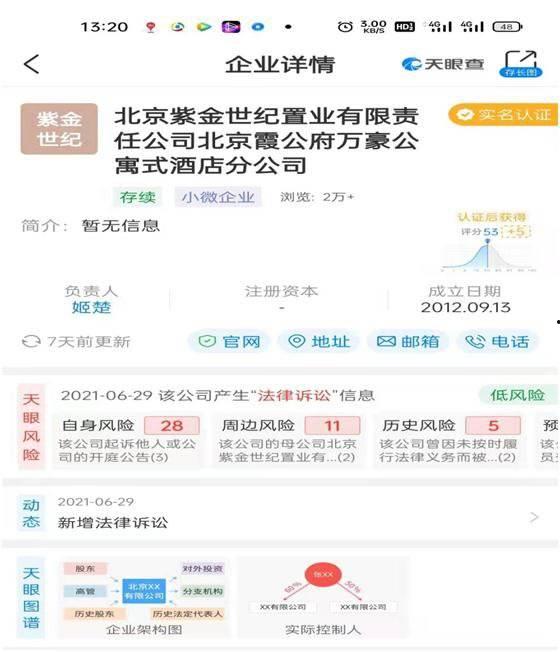Open 周边风险 card showing 11
This screenshot has width=560, height=652.
click(x=289, y=440)
